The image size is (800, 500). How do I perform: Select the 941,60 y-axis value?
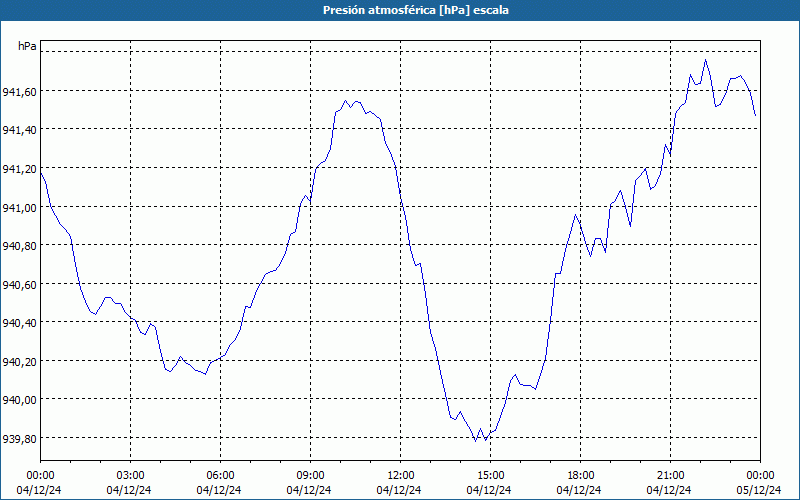(19, 92)
